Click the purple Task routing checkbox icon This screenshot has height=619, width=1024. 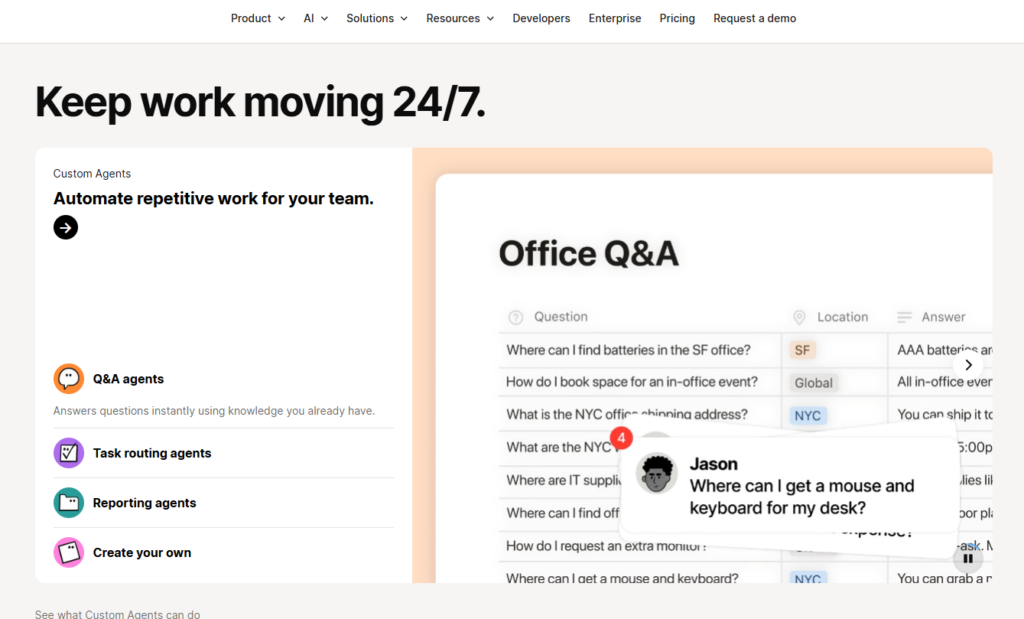[x=69, y=453]
